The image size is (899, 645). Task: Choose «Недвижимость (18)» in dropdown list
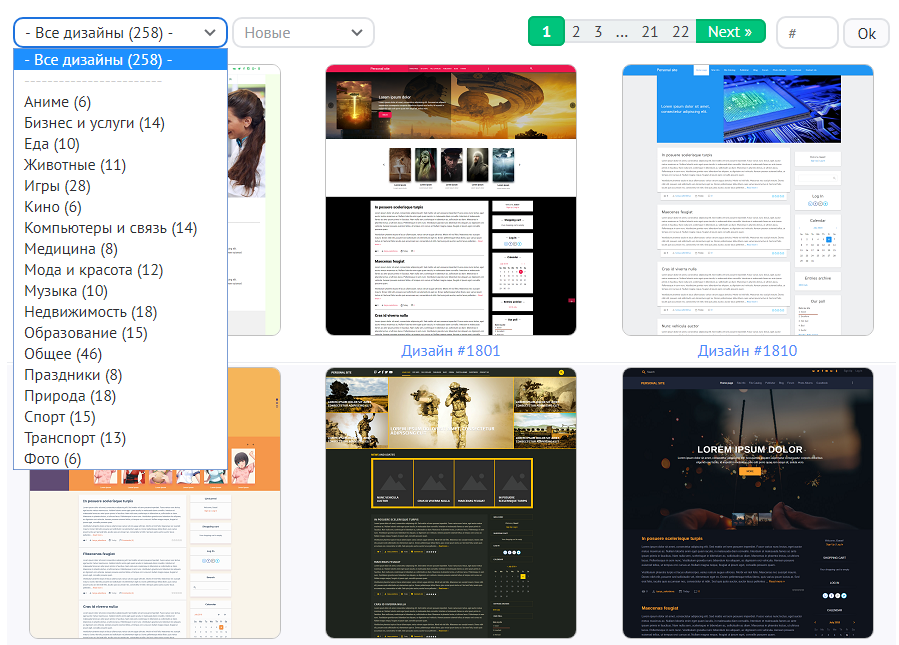tap(90, 312)
